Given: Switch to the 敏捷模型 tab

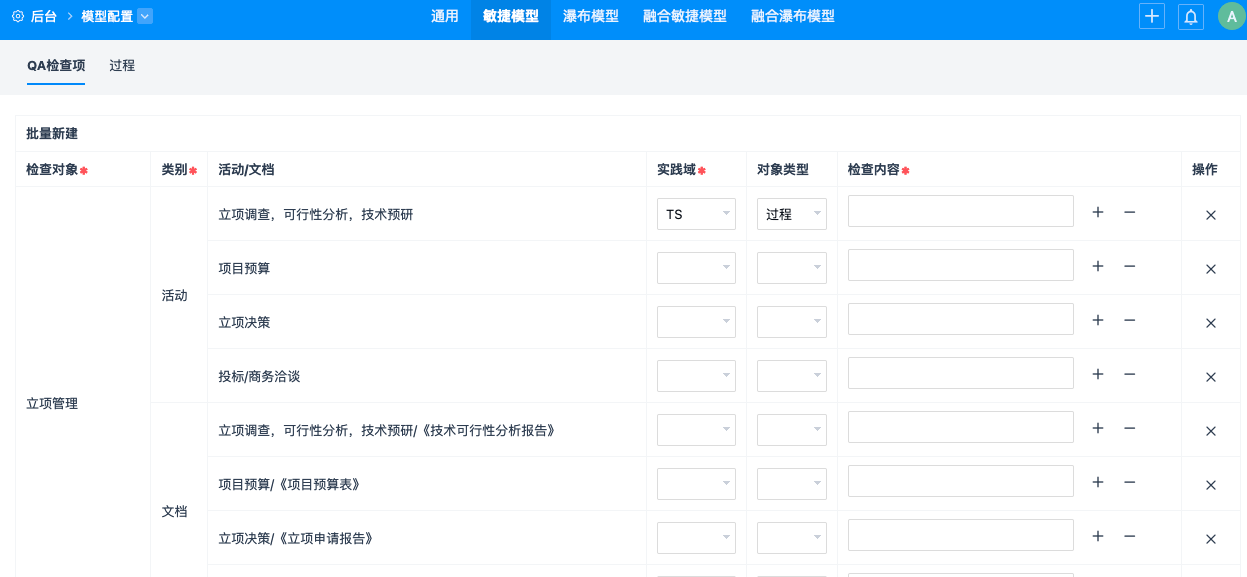Looking at the screenshot, I should click(511, 16).
